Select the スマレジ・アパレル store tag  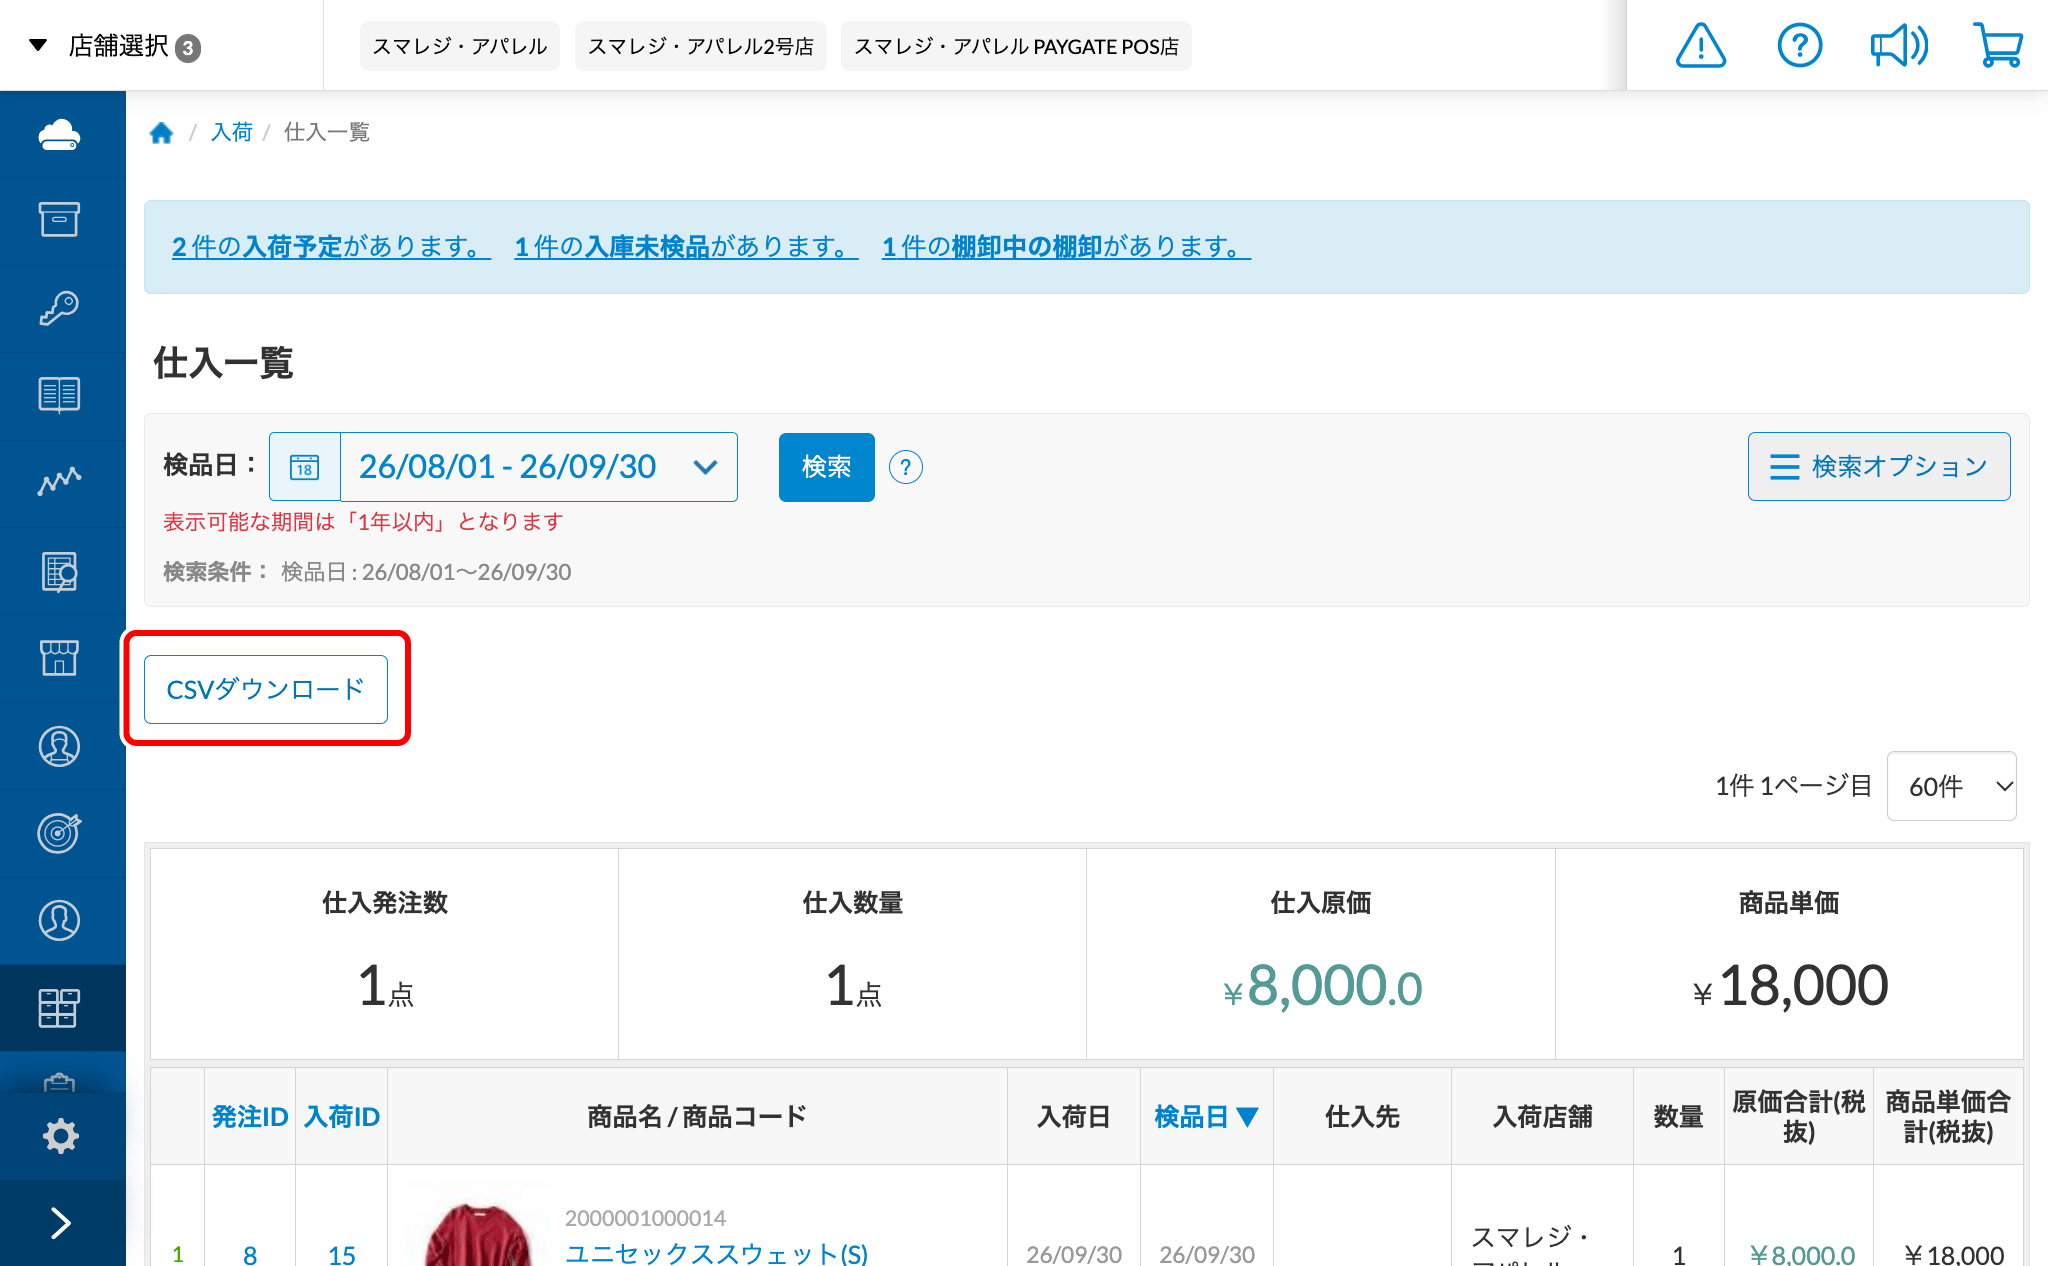point(460,46)
